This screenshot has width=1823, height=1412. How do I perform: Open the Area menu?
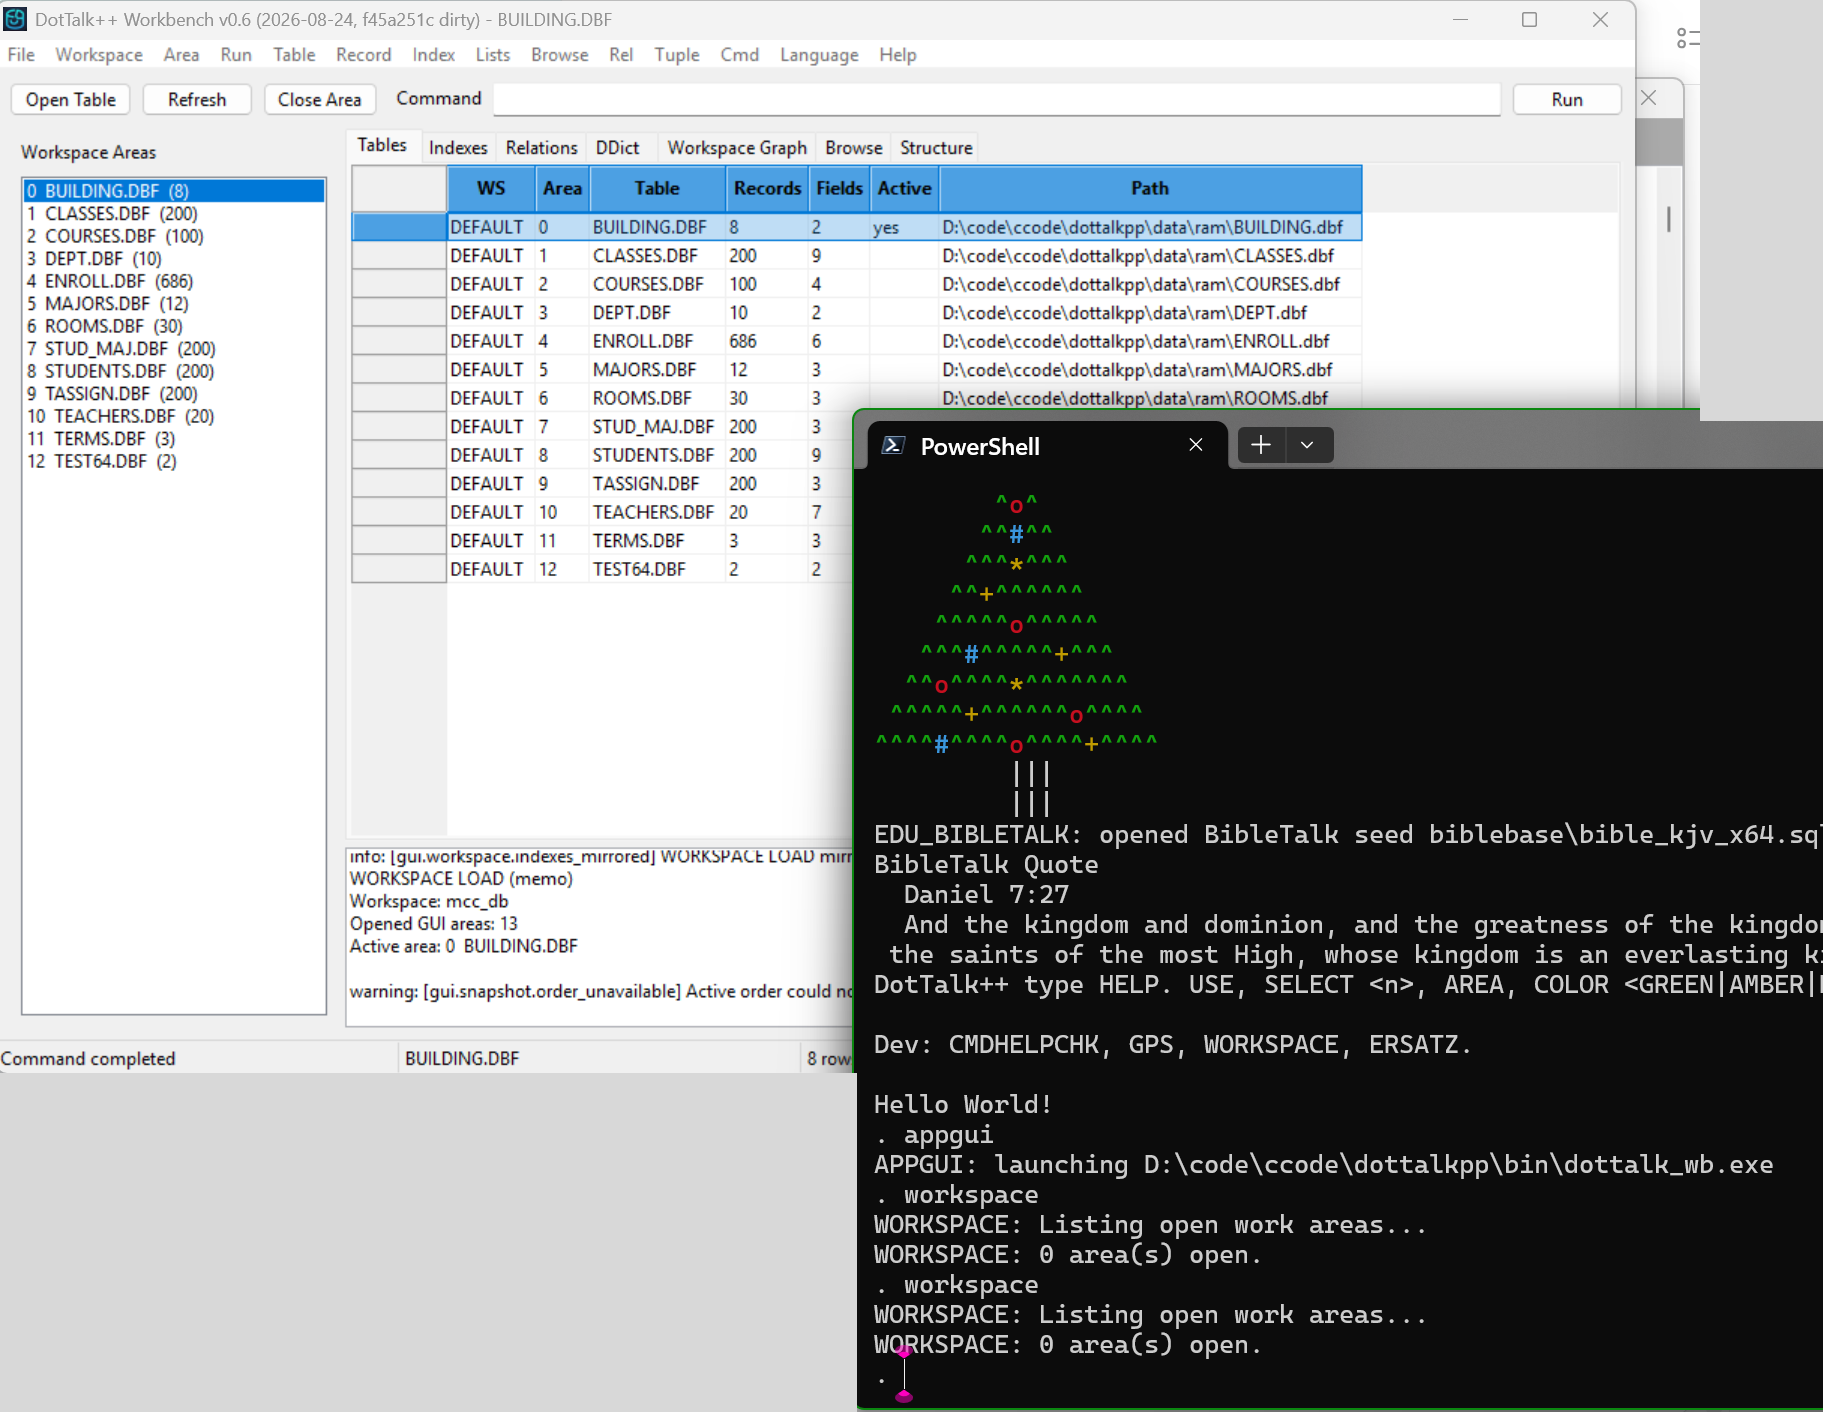181,54
